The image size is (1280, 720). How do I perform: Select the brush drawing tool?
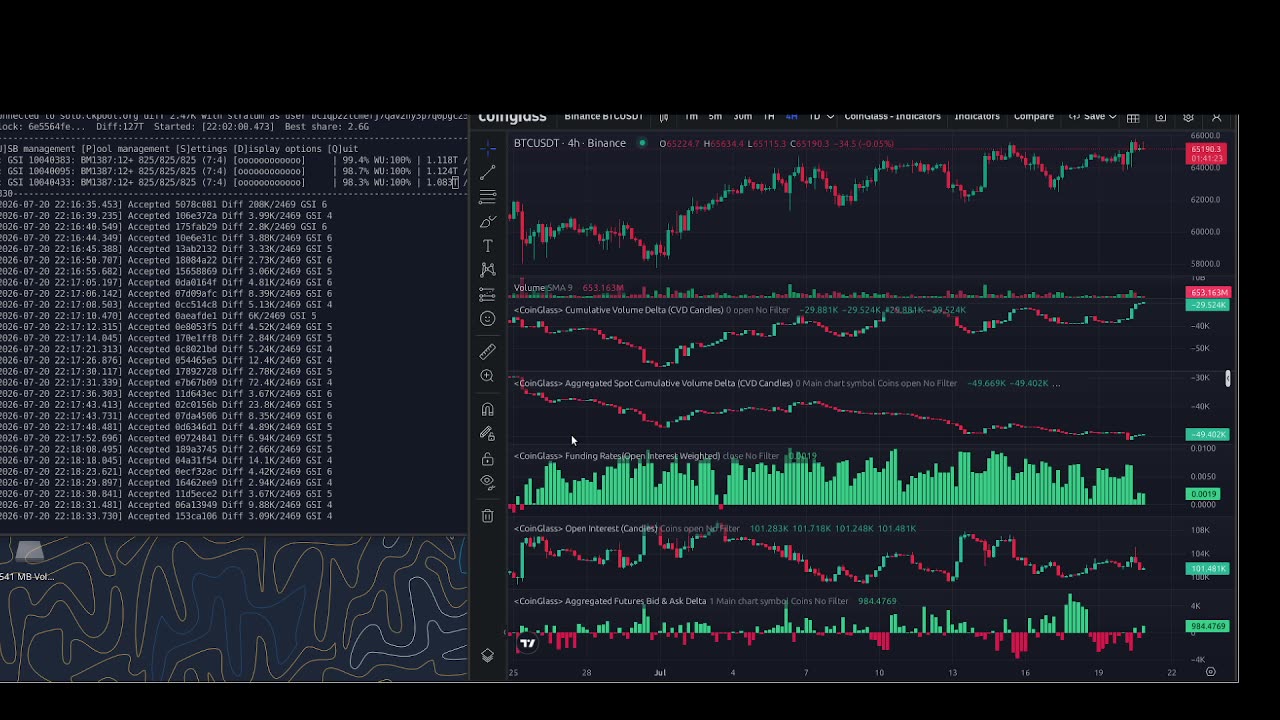pos(487,221)
